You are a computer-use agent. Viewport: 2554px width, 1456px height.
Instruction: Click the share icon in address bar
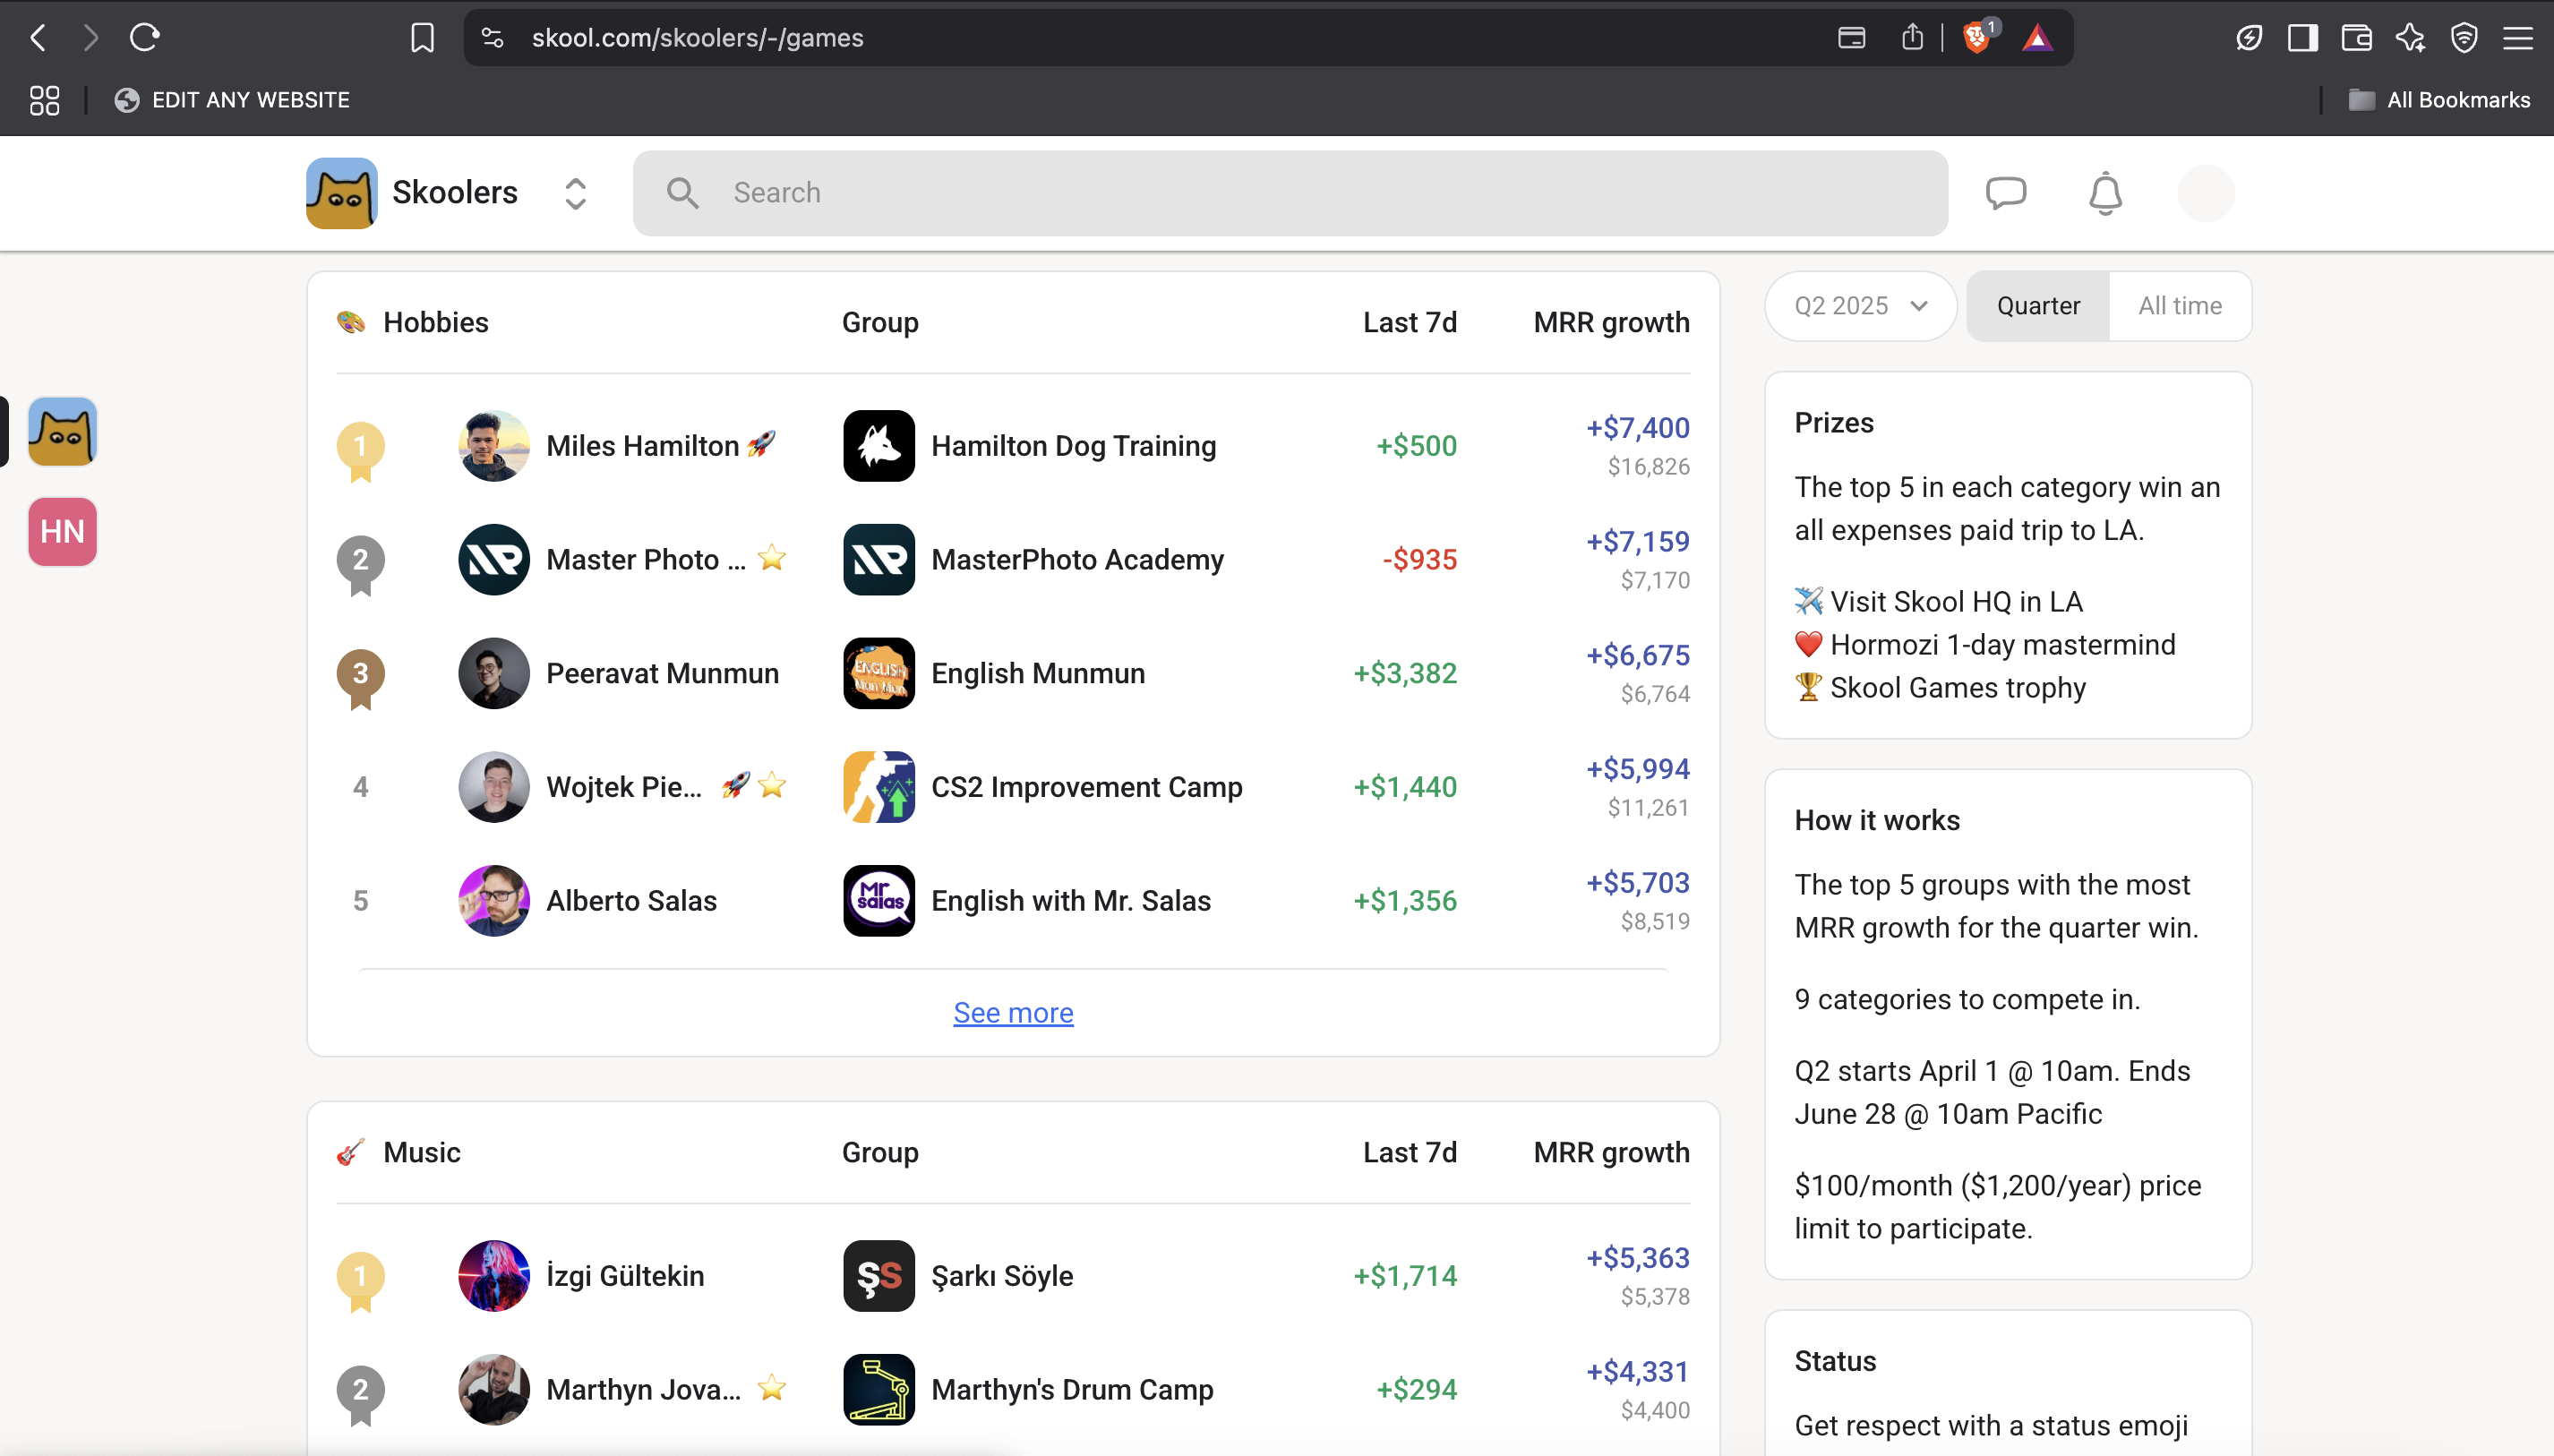coord(1912,38)
